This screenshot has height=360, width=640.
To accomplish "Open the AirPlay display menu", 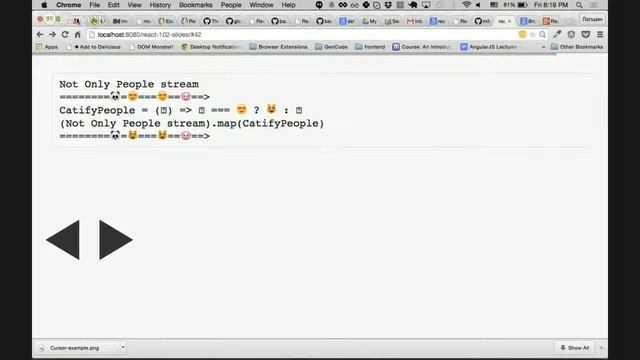I will pyautogui.click(x=426, y=5).
